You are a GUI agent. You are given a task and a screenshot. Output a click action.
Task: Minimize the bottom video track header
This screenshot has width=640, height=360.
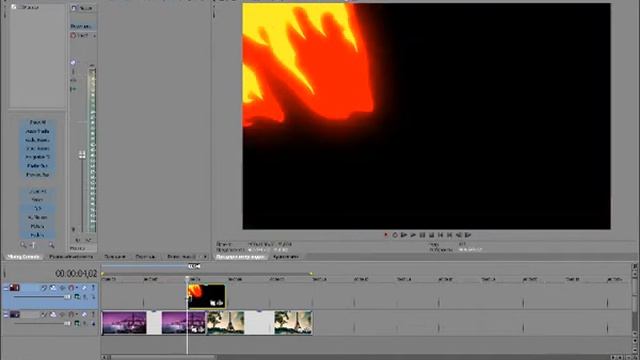6,315
